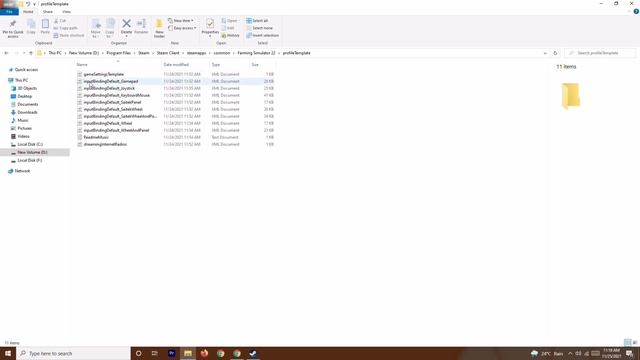Click Invert selection in the ribbon
640x360 pixels.
coord(262,36)
